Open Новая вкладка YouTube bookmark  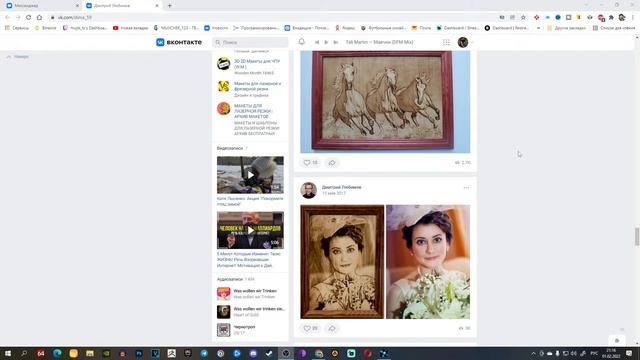coord(131,28)
